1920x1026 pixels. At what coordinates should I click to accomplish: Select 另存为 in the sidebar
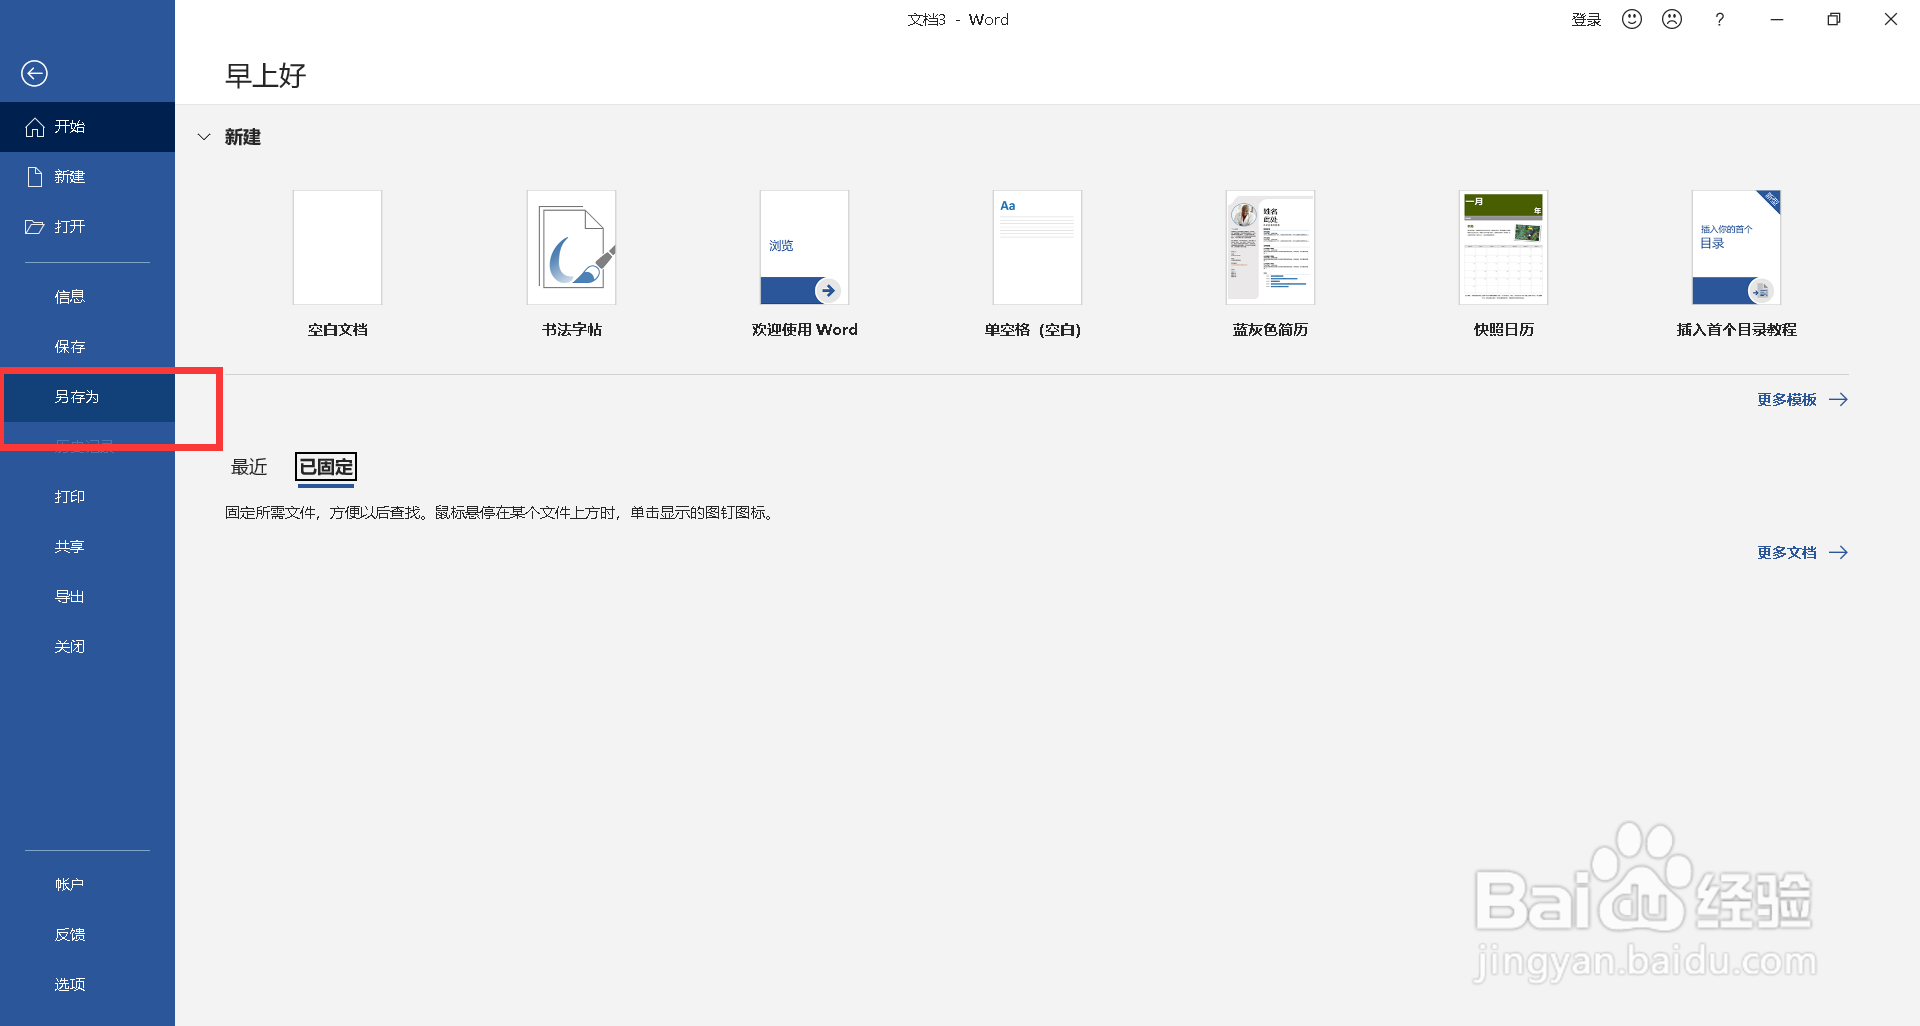click(87, 397)
